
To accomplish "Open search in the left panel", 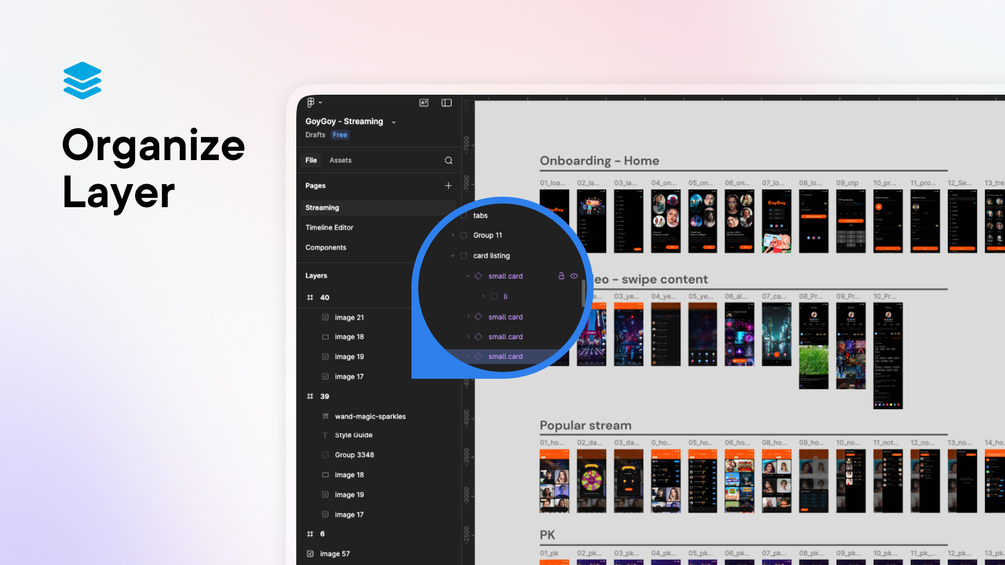I will [449, 161].
